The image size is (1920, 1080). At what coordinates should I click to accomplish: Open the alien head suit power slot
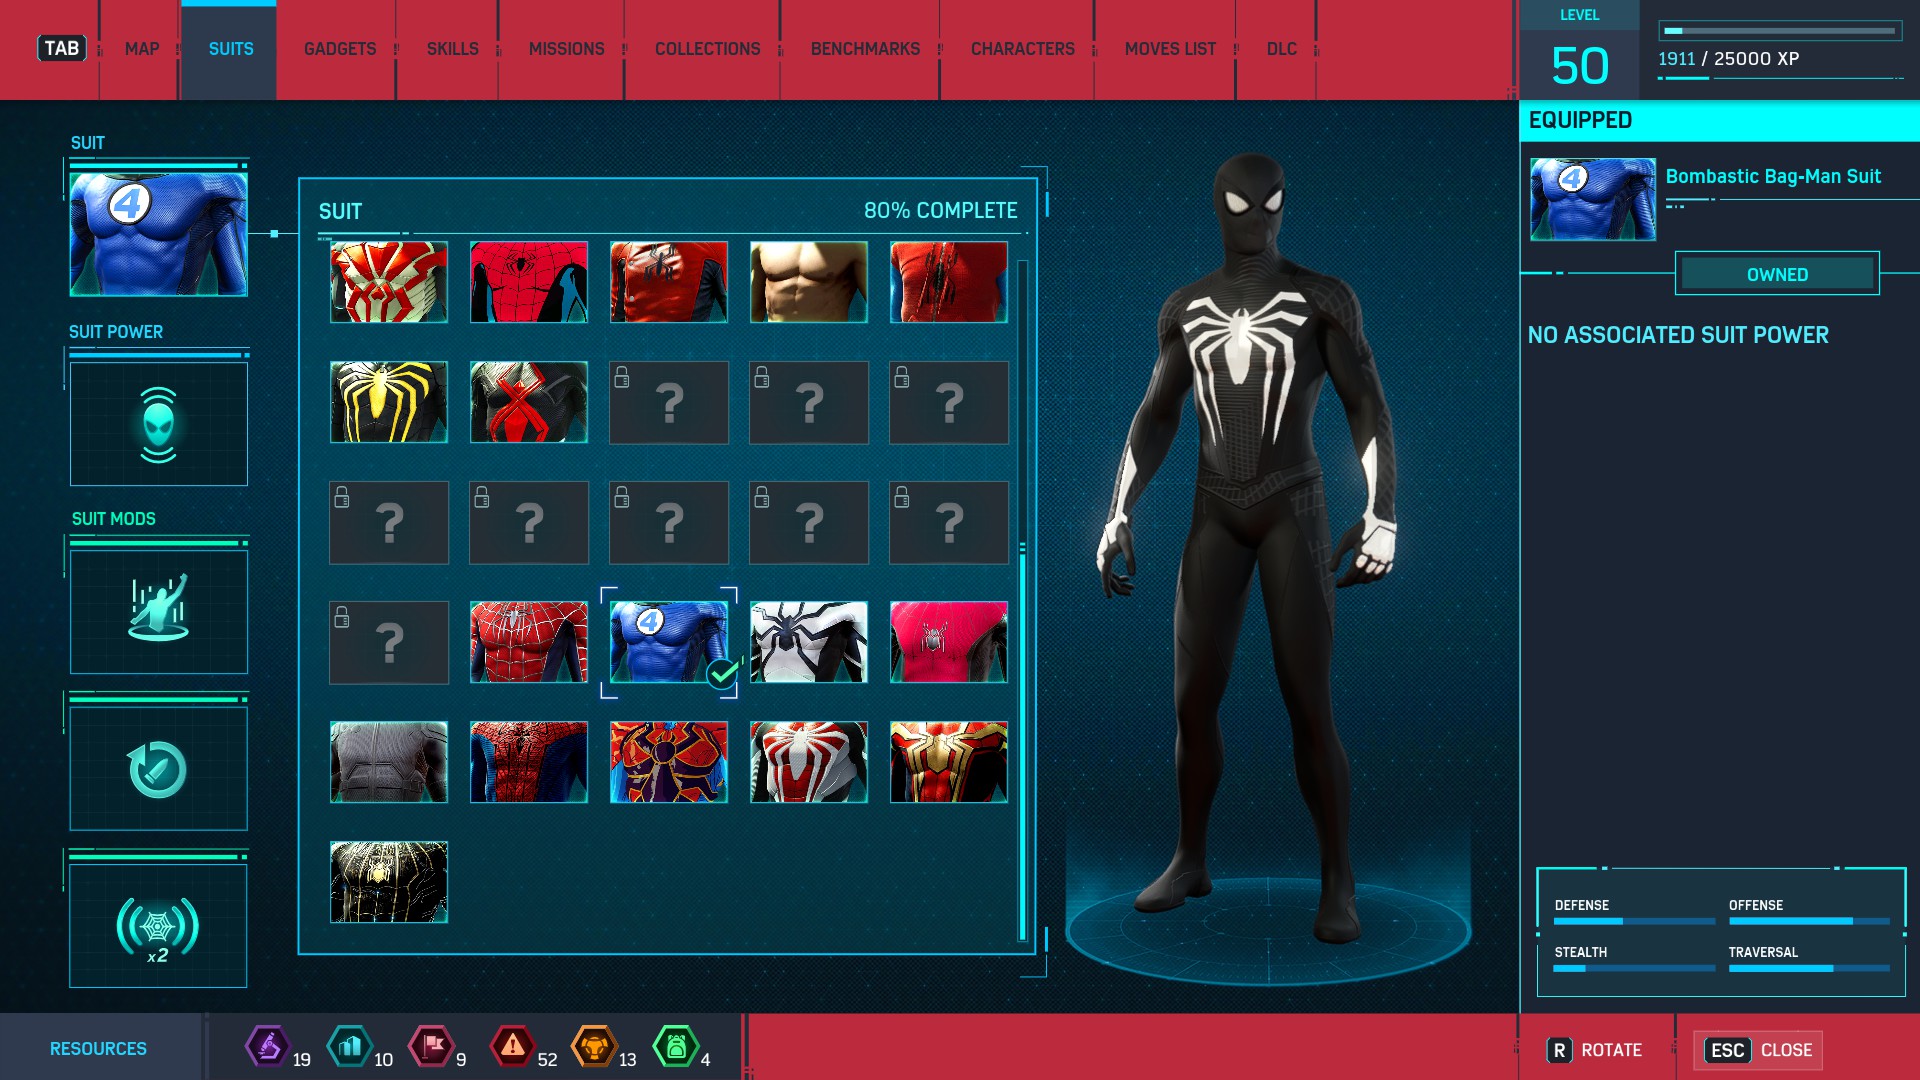pos(158,424)
